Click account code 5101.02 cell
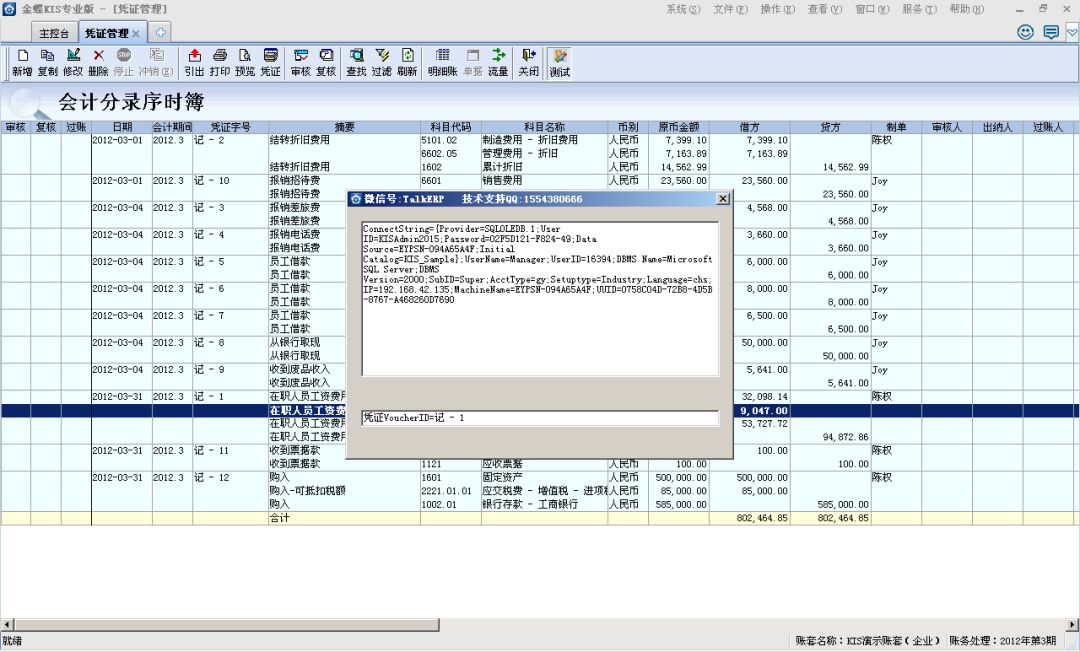1080x652 pixels. [x=450, y=140]
